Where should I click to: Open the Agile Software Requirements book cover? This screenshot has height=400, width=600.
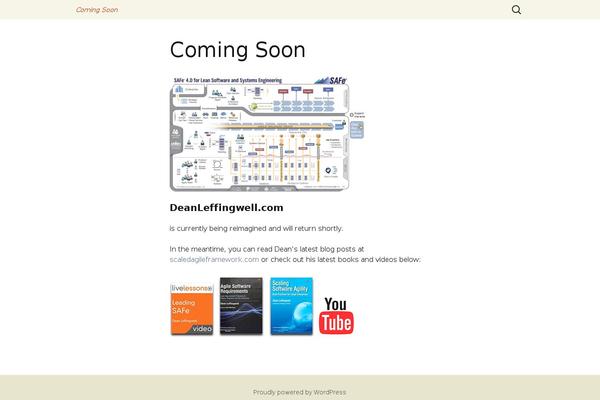(241, 306)
